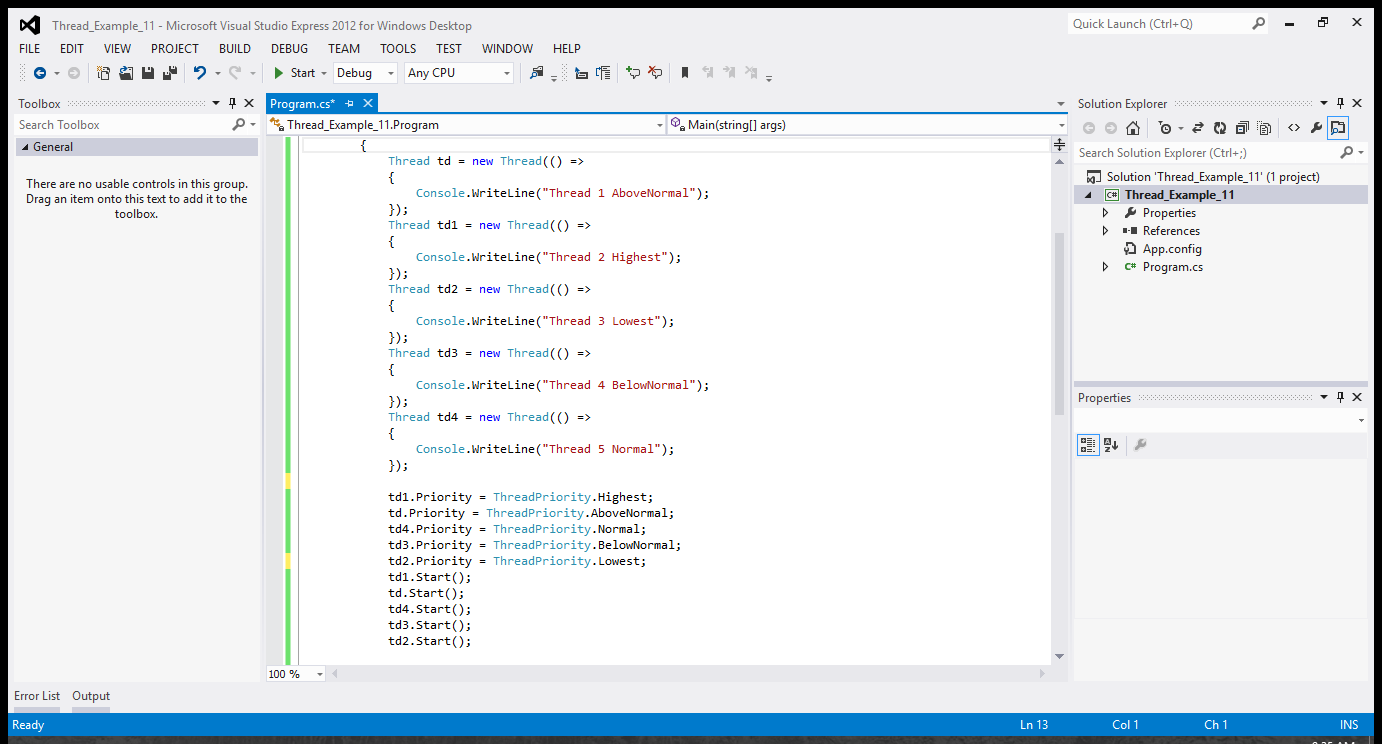Save Program.cs with the single-disk Save icon

pyautogui.click(x=148, y=73)
